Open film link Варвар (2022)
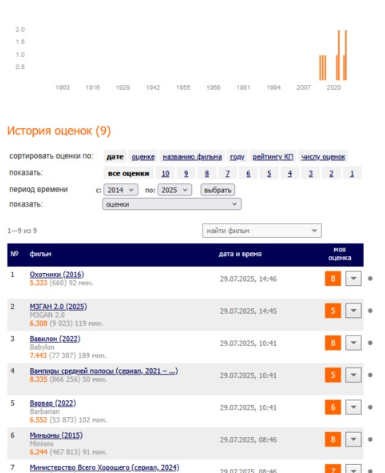Viewport: 385px width, 473px height. pyautogui.click(x=53, y=403)
